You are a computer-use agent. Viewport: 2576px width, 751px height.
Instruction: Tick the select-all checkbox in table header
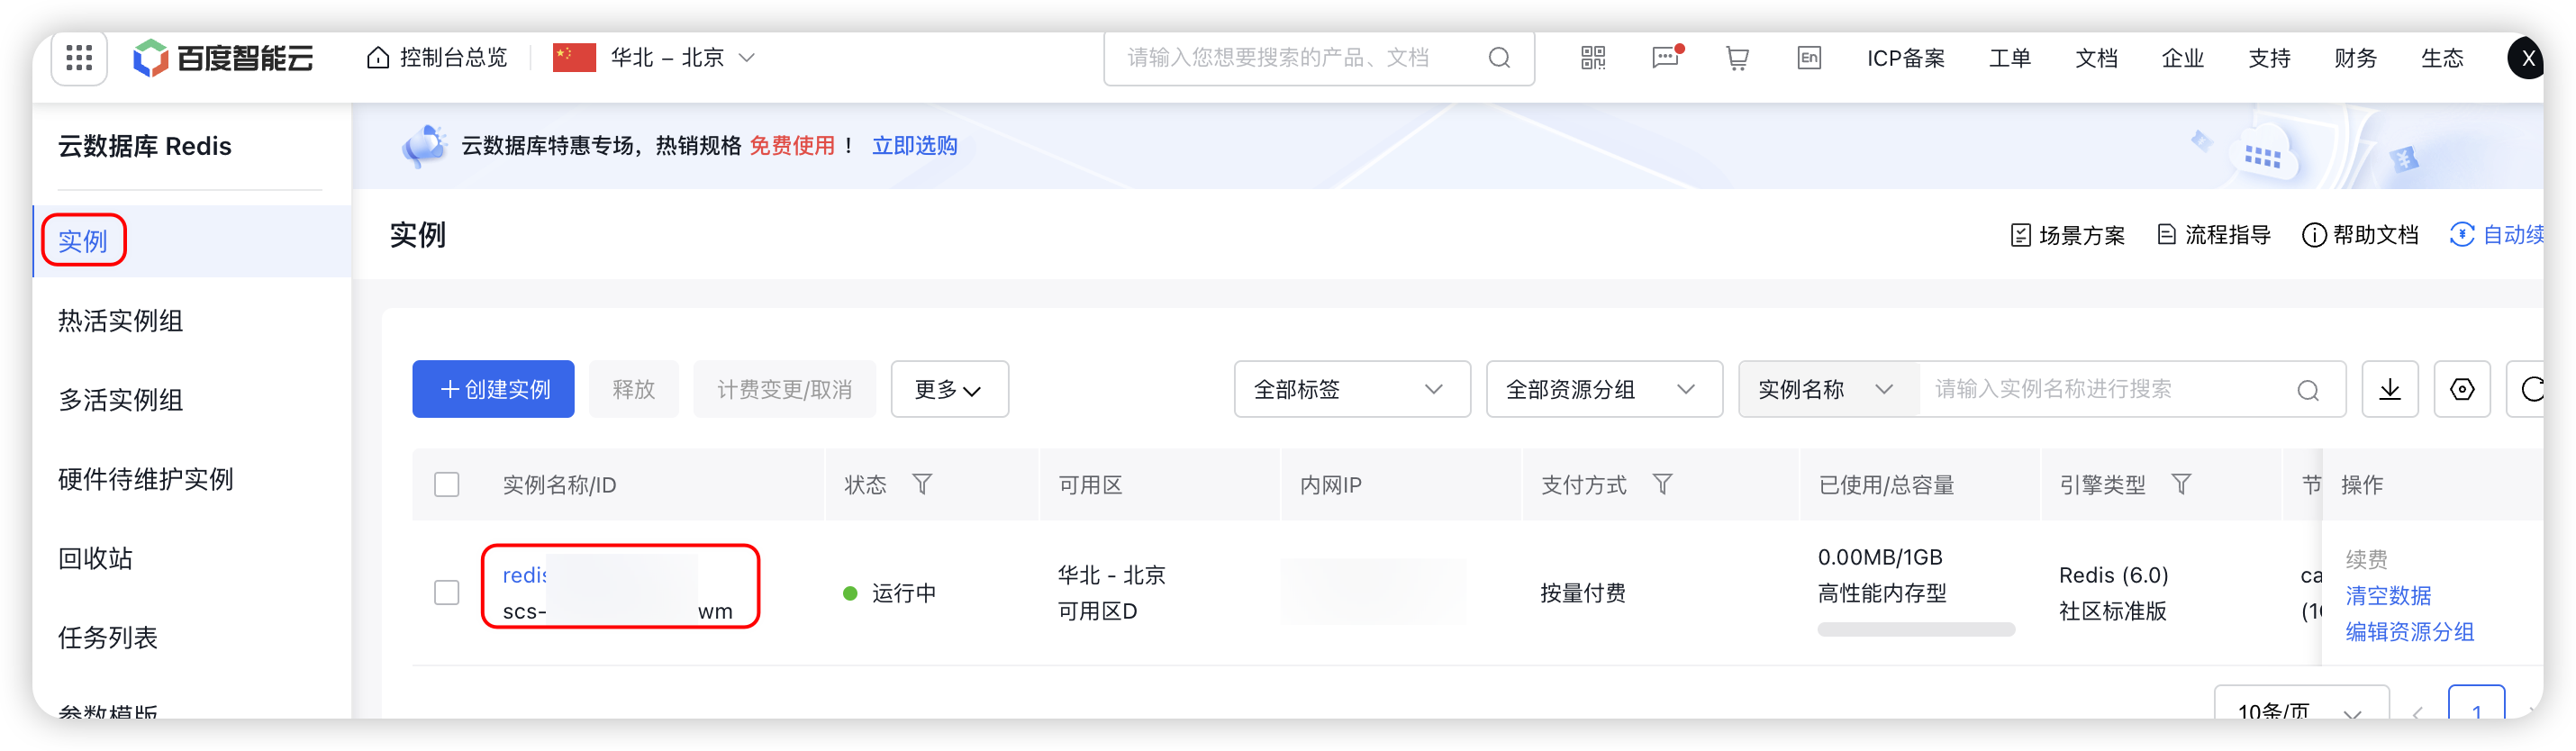(x=447, y=485)
